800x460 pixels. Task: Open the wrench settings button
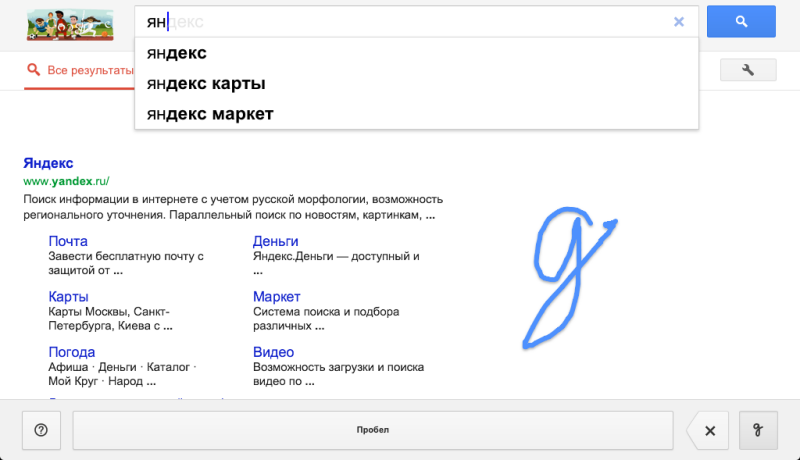748,69
